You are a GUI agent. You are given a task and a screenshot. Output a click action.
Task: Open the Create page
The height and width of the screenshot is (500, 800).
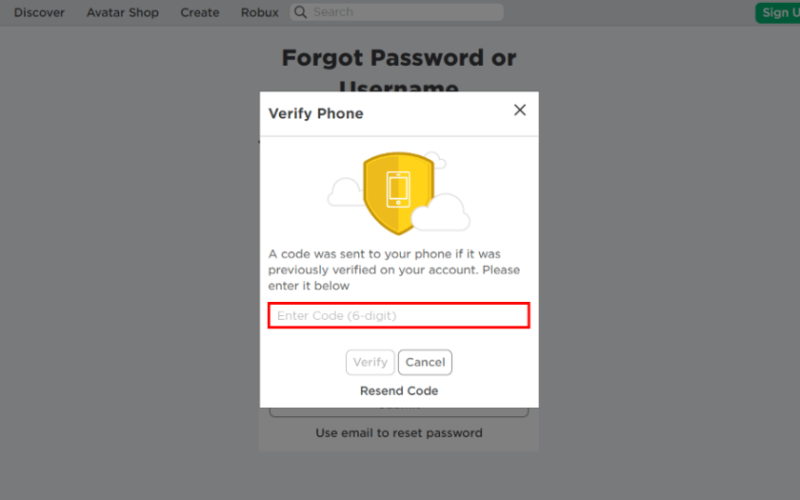(199, 12)
